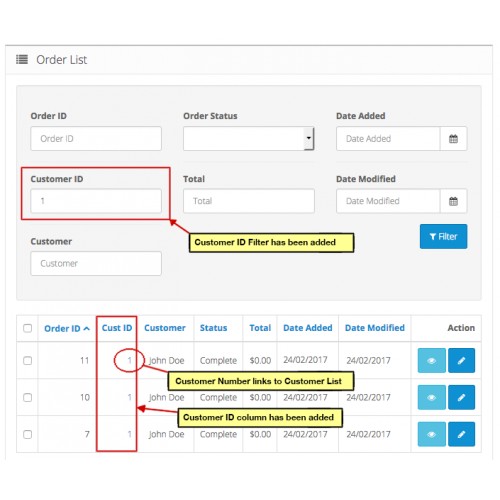The width and height of the screenshot is (500, 500).
Task: View order 7 with the eye icon
Action: (x=432, y=434)
